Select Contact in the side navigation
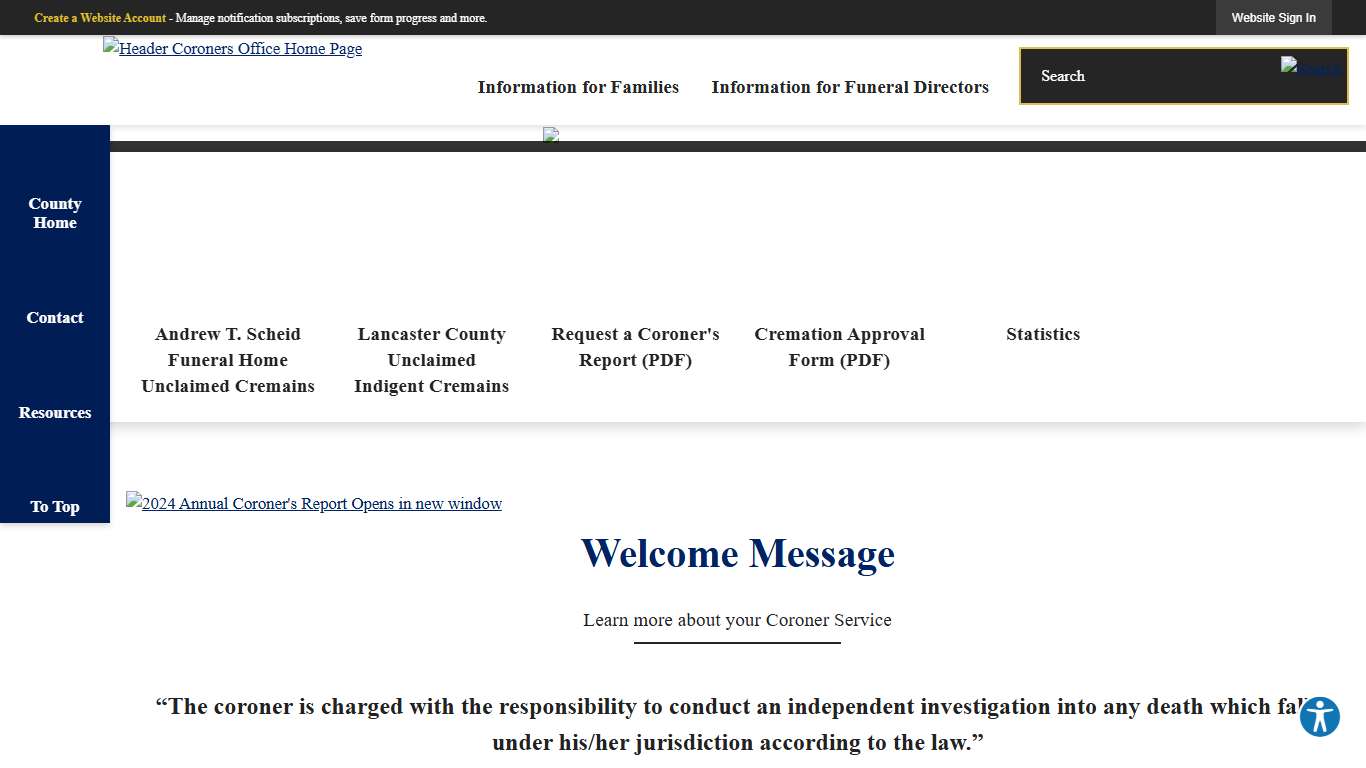 click(55, 318)
